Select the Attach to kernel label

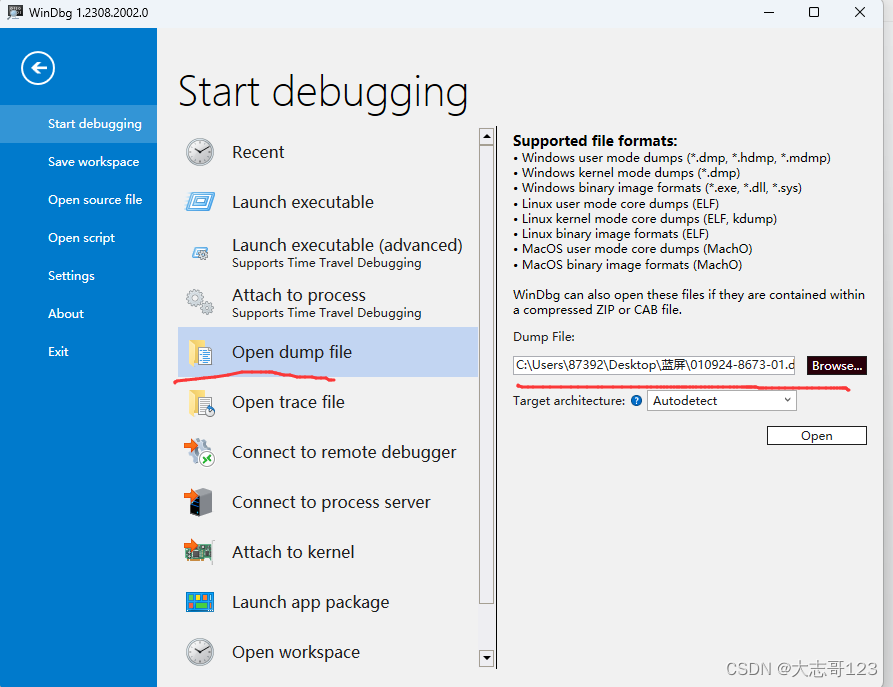coord(293,553)
